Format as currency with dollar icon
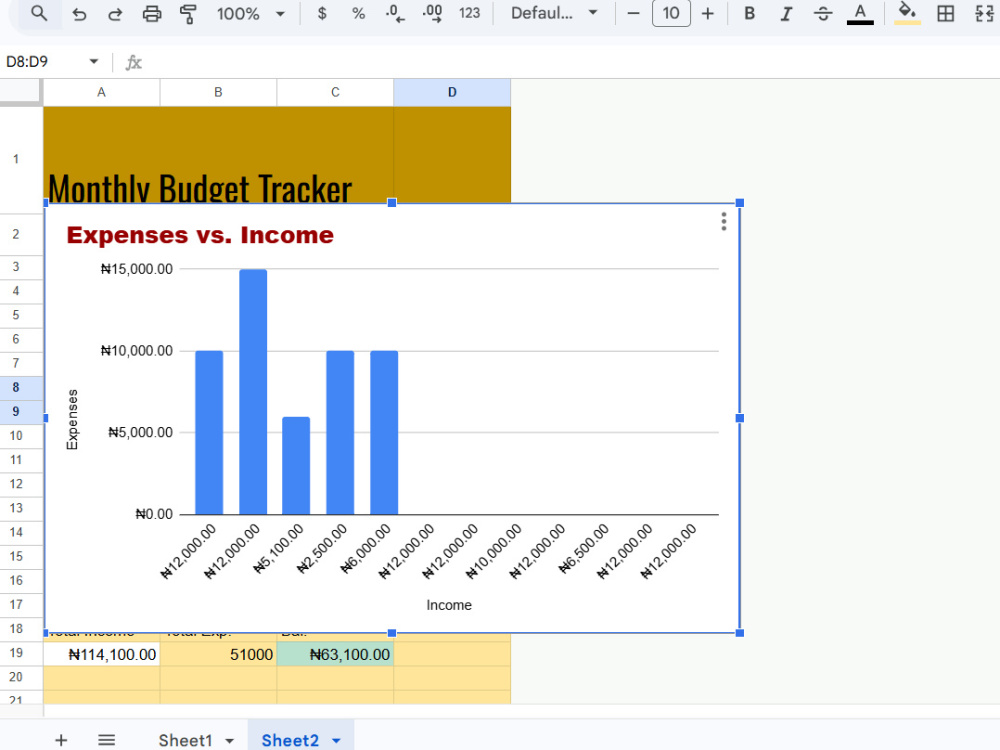 [x=322, y=13]
